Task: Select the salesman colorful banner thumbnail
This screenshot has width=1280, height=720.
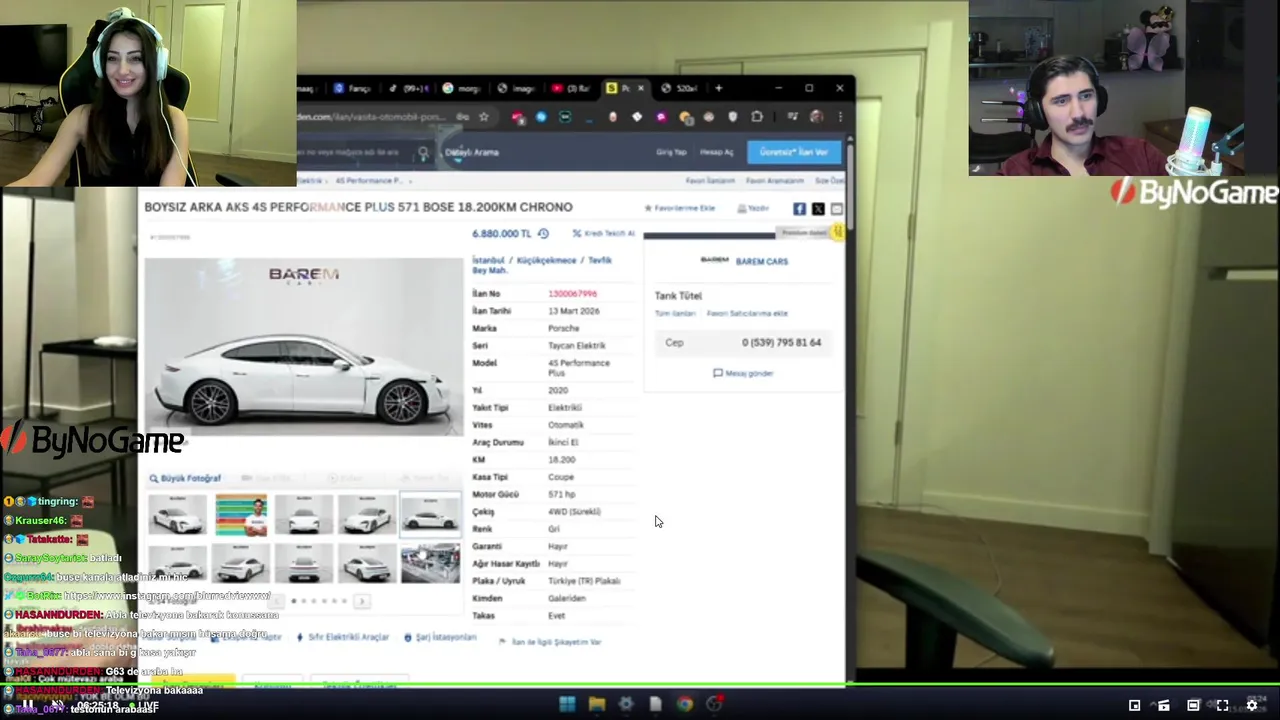Action: [241, 514]
